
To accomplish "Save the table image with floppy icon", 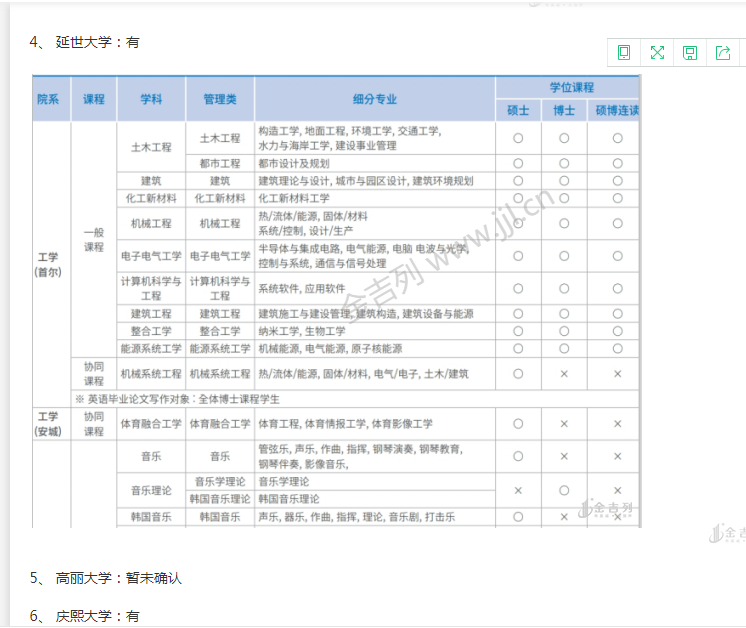I will pos(690,53).
